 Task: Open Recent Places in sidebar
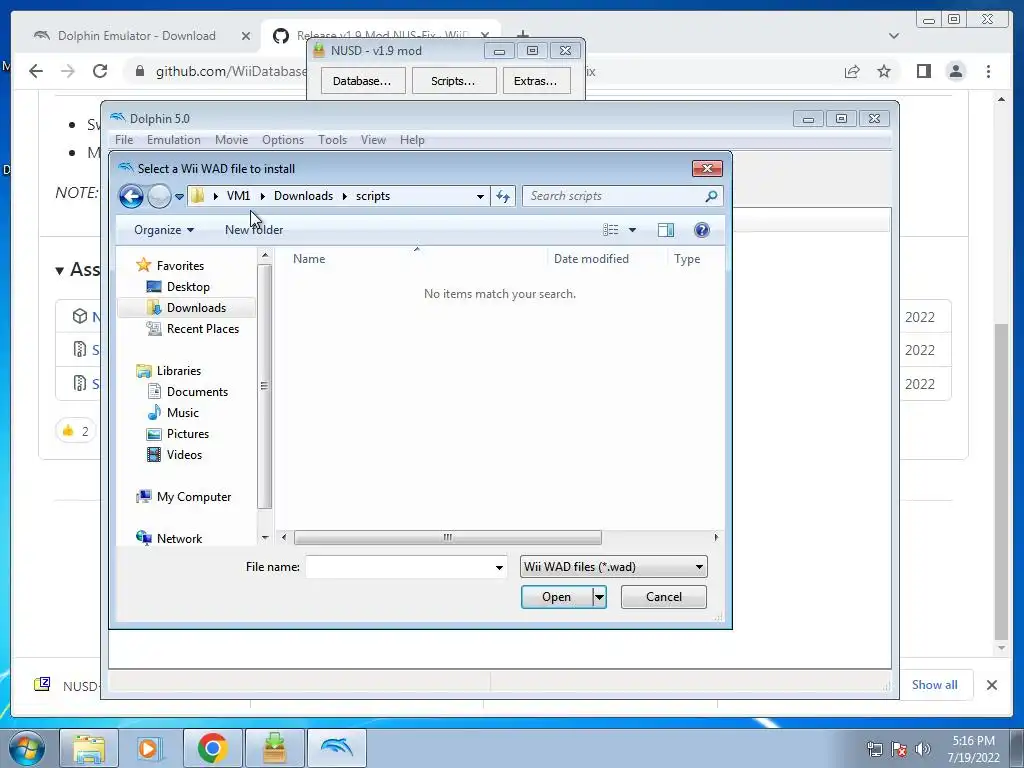tap(202, 328)
